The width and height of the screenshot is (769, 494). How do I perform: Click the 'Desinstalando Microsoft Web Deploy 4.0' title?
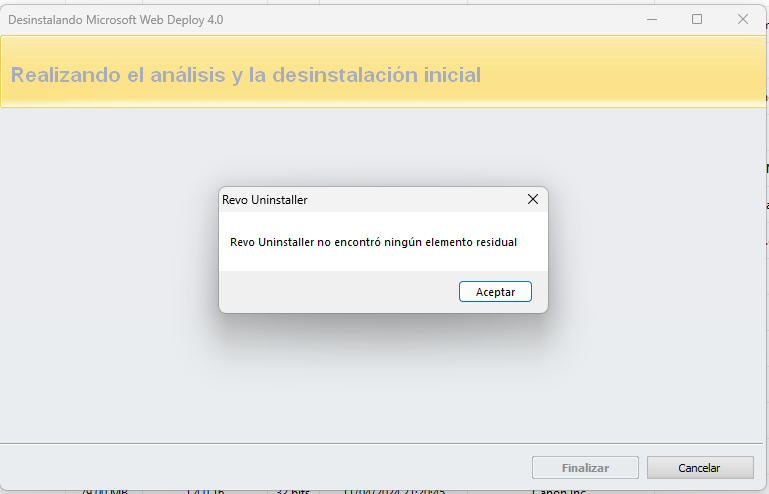[116, 20]
